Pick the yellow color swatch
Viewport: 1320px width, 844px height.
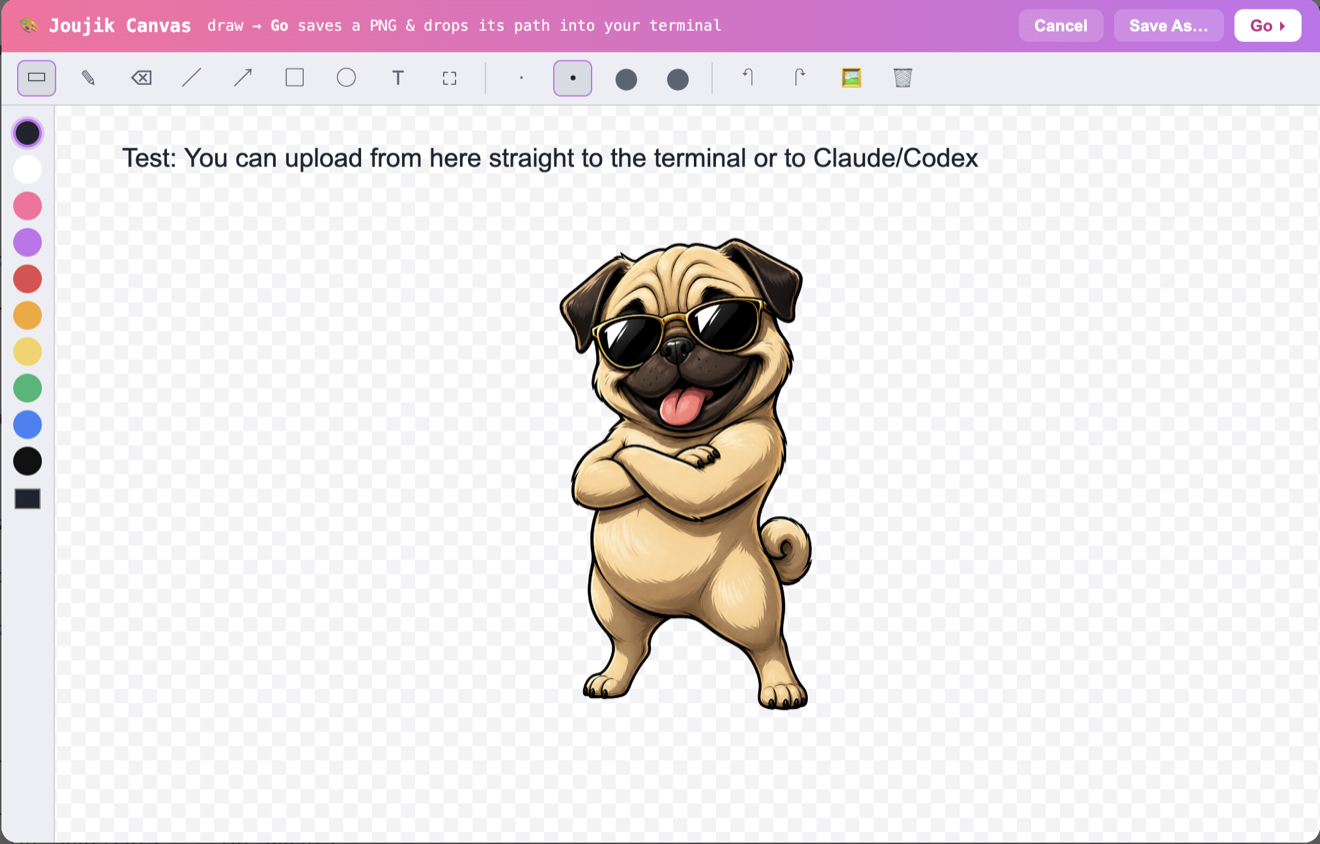point(28,352)
